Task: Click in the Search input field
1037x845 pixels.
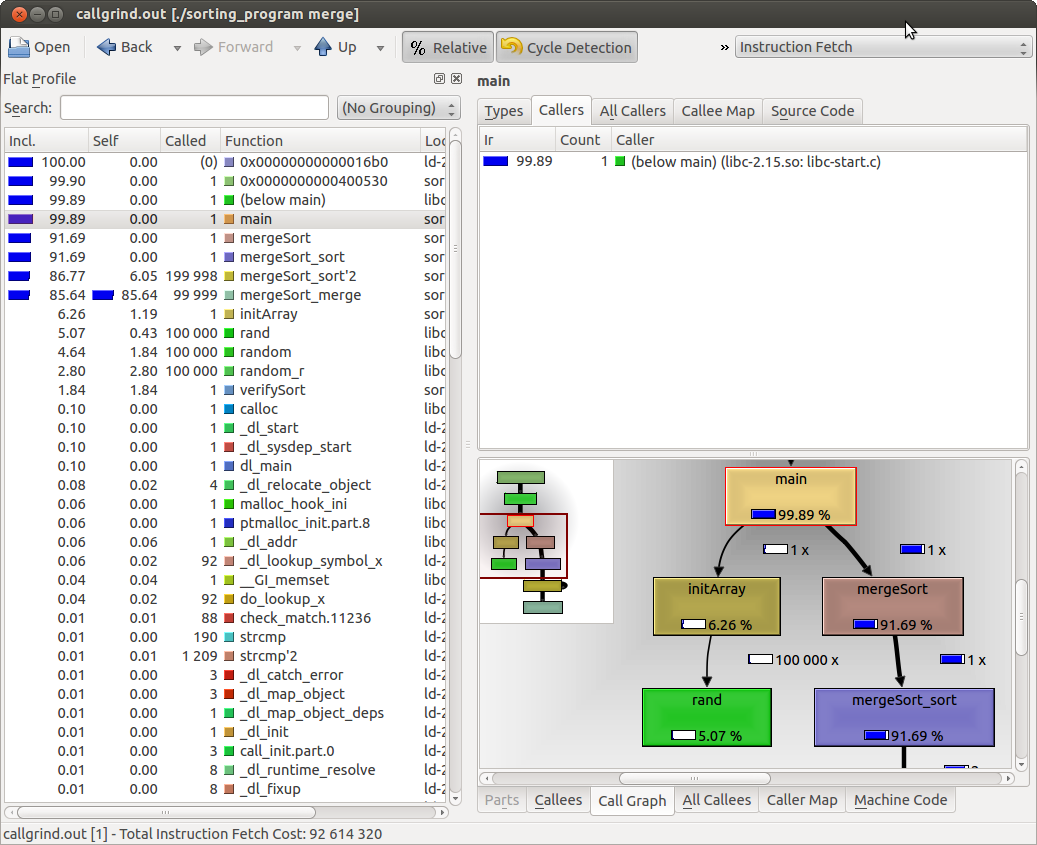Action: click(x=194, y=108)
